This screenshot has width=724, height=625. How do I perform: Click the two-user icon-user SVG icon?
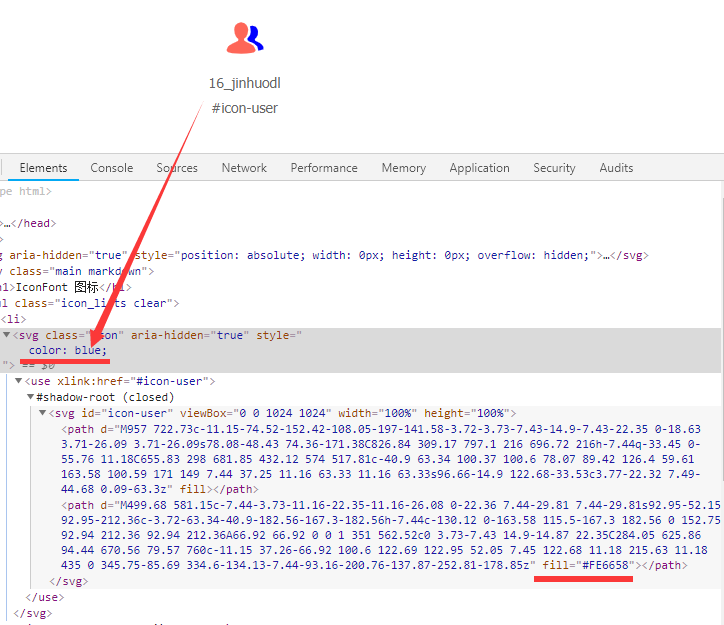point(245,38)
